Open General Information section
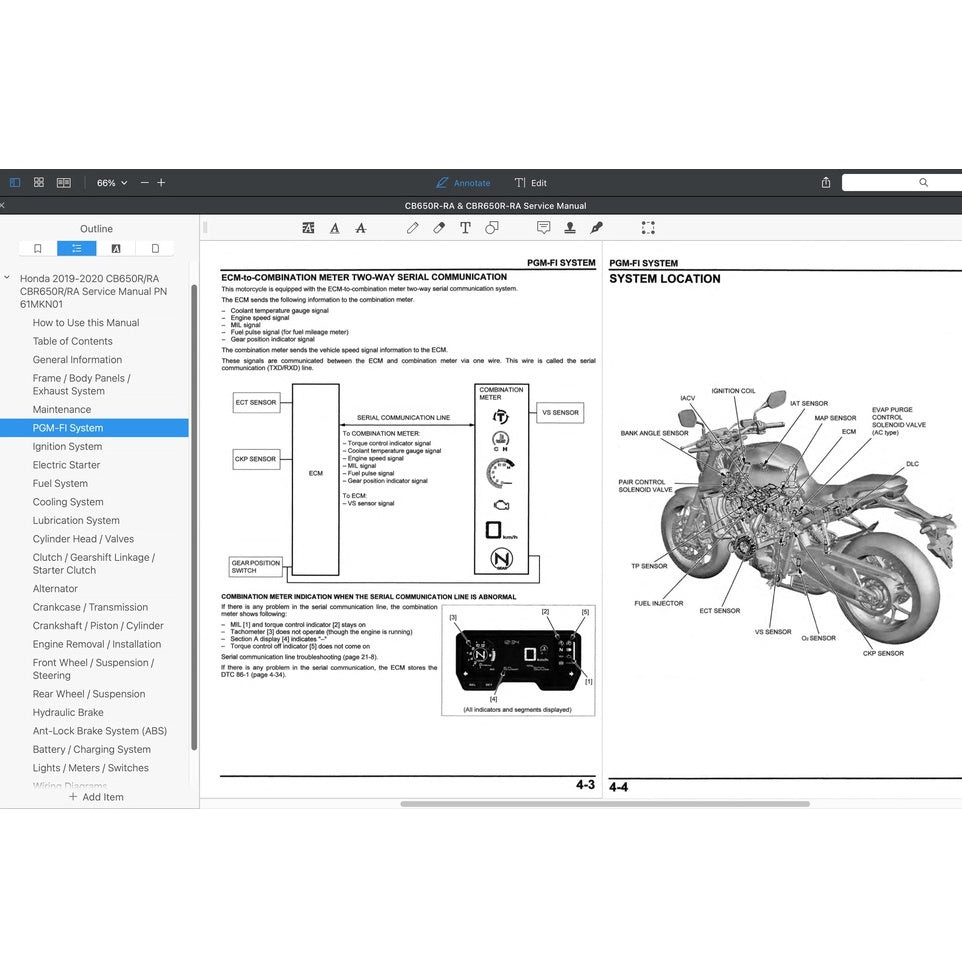 click(77, 360)
